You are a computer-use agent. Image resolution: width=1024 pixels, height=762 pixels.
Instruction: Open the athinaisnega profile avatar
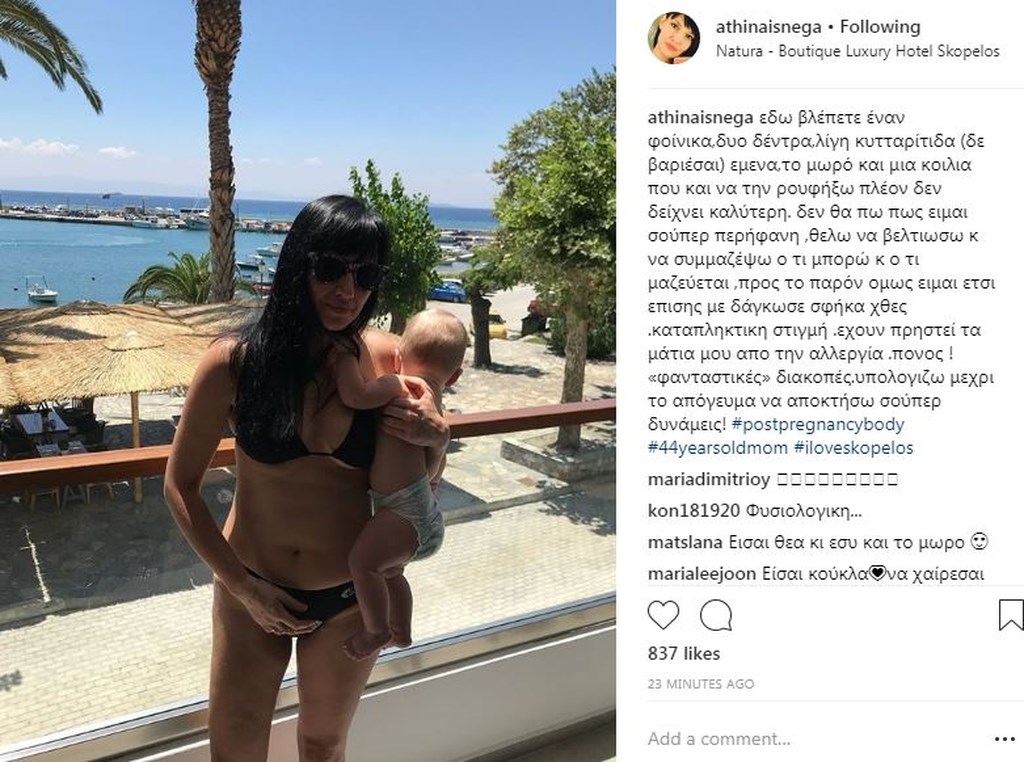click(673, 37)
